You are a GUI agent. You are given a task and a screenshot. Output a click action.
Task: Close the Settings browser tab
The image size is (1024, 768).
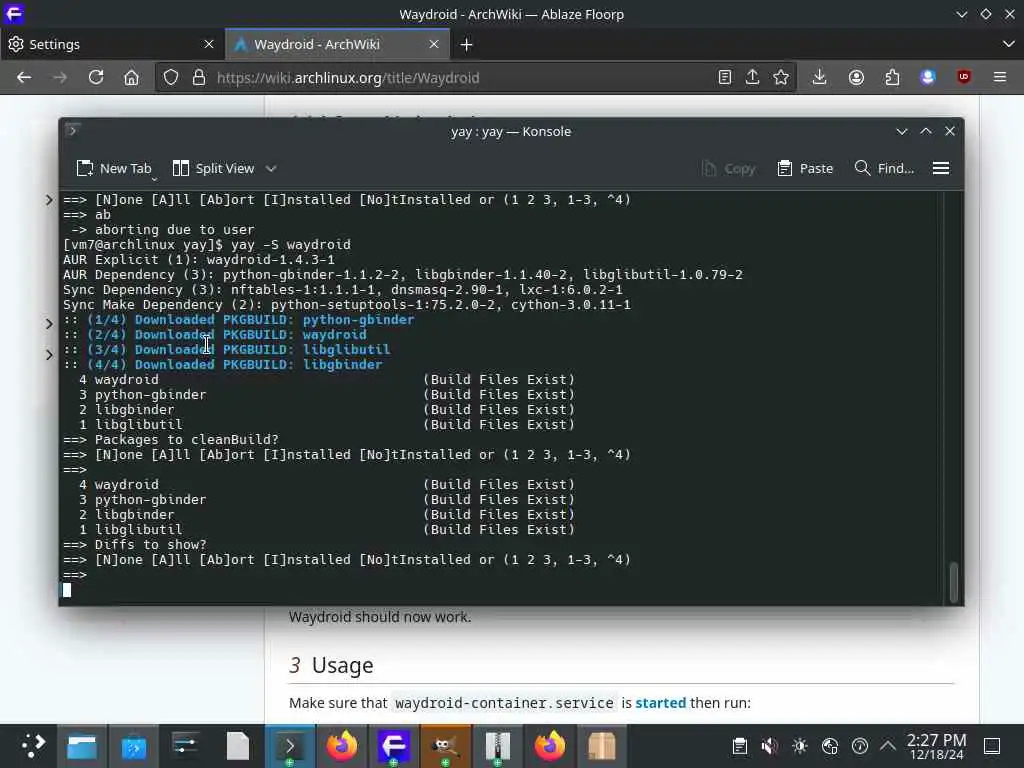[x=209, y=44]
